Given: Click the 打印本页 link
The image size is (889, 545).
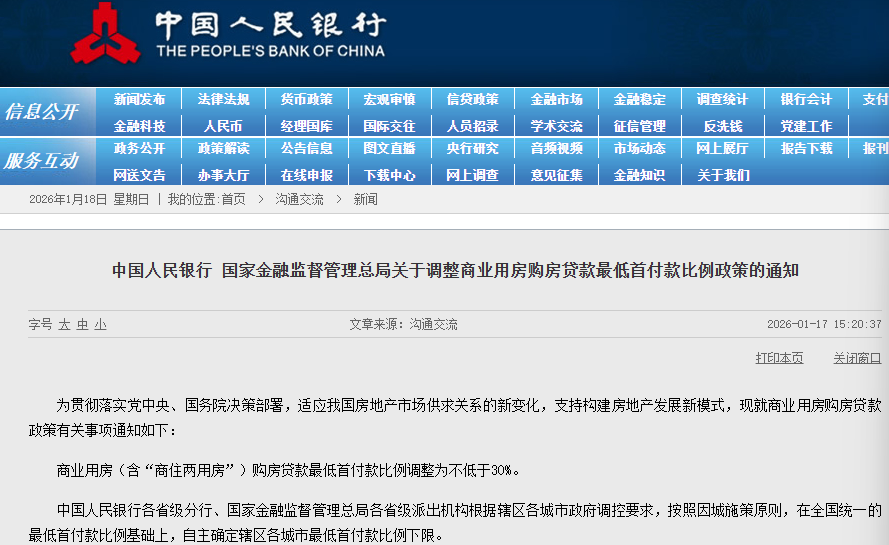Looking at the screenshot, I should click(779, 358).
